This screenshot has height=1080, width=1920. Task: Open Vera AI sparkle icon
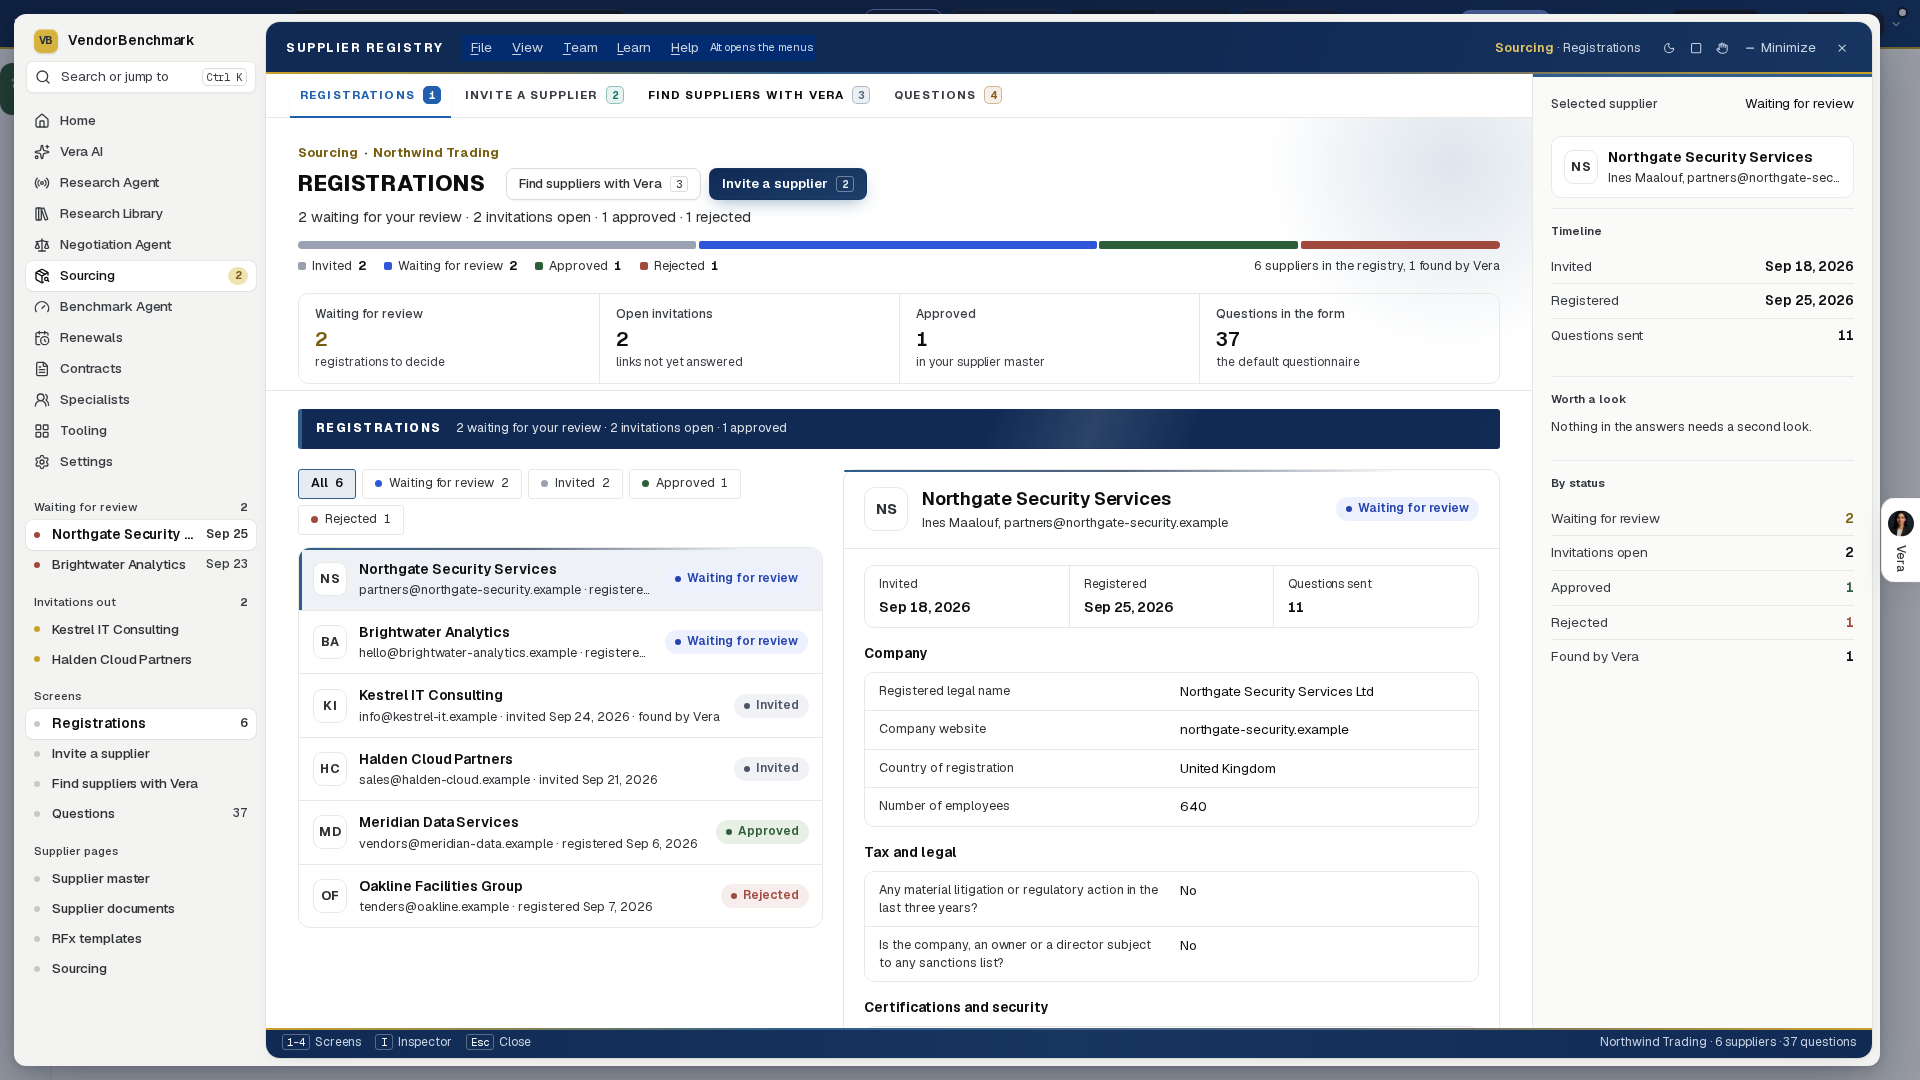[x=42, y=152]
